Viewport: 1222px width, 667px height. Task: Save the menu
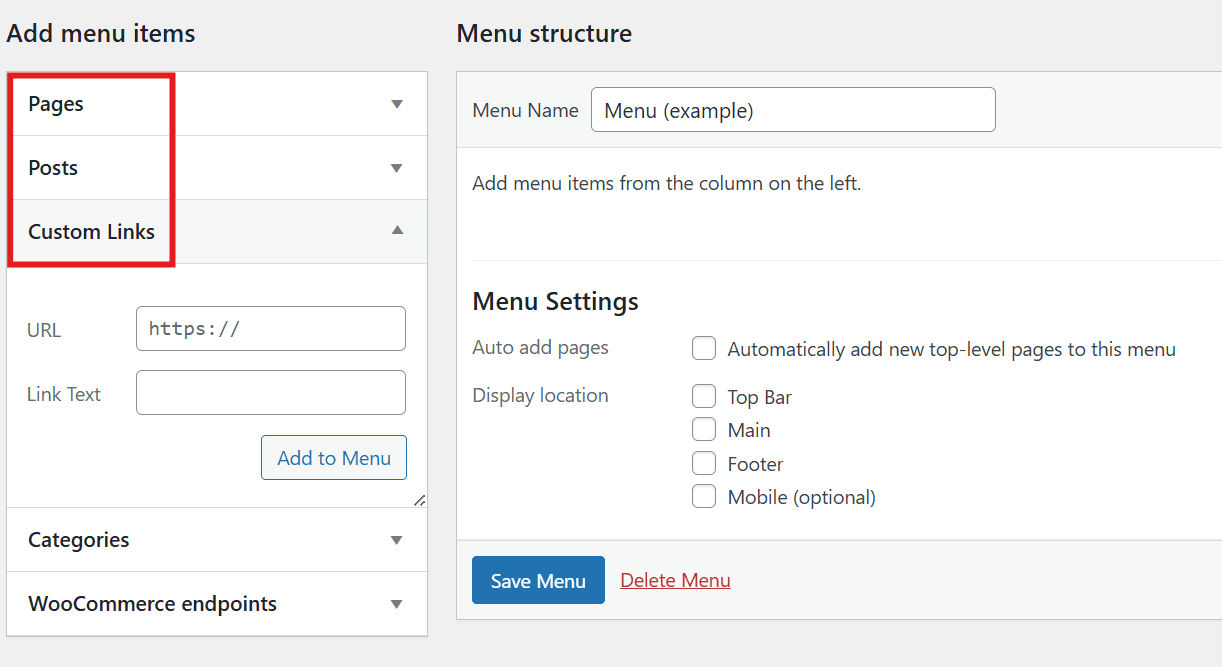click(x=538, y=580)
